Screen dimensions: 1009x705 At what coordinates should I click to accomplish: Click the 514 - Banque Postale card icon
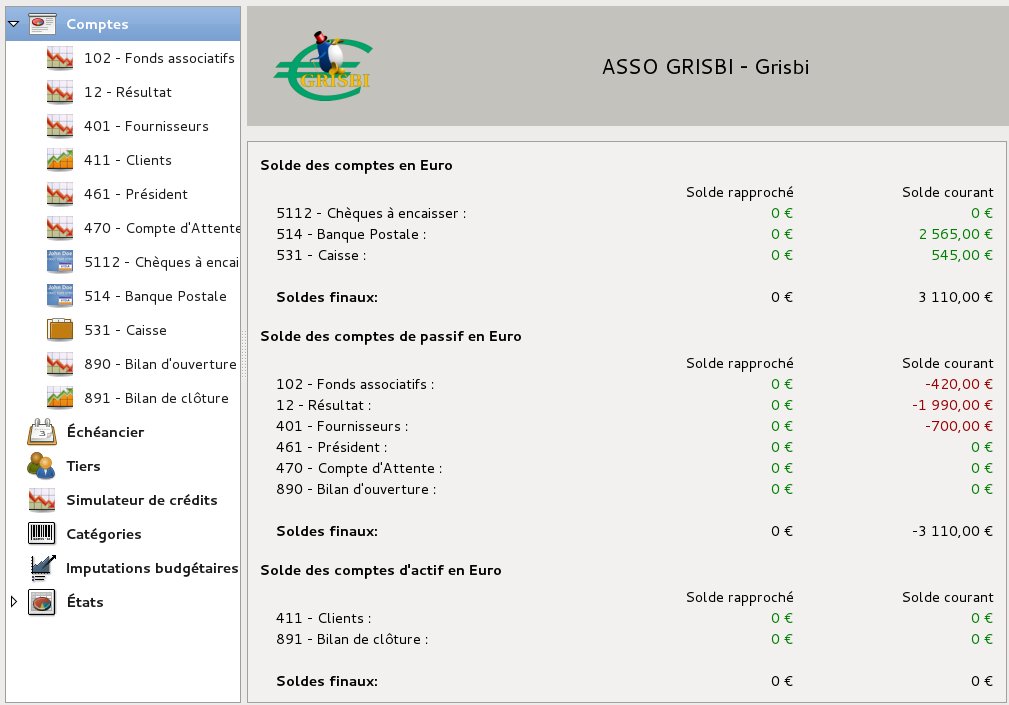[x=60, y=296]
